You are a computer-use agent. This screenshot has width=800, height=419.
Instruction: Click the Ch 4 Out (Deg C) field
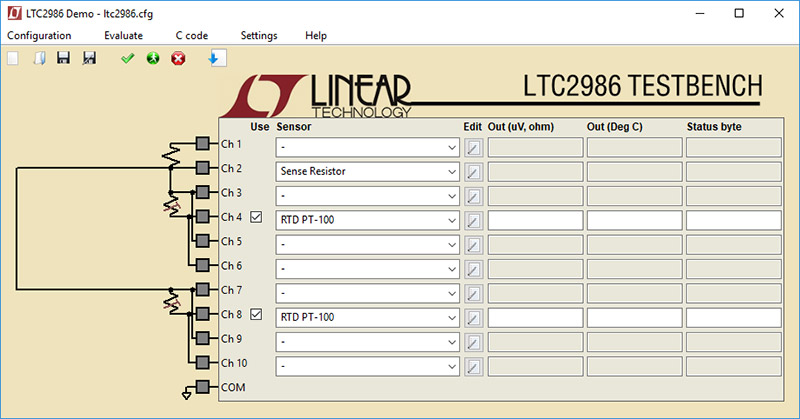pyautogui.click(x=634, y=220)
